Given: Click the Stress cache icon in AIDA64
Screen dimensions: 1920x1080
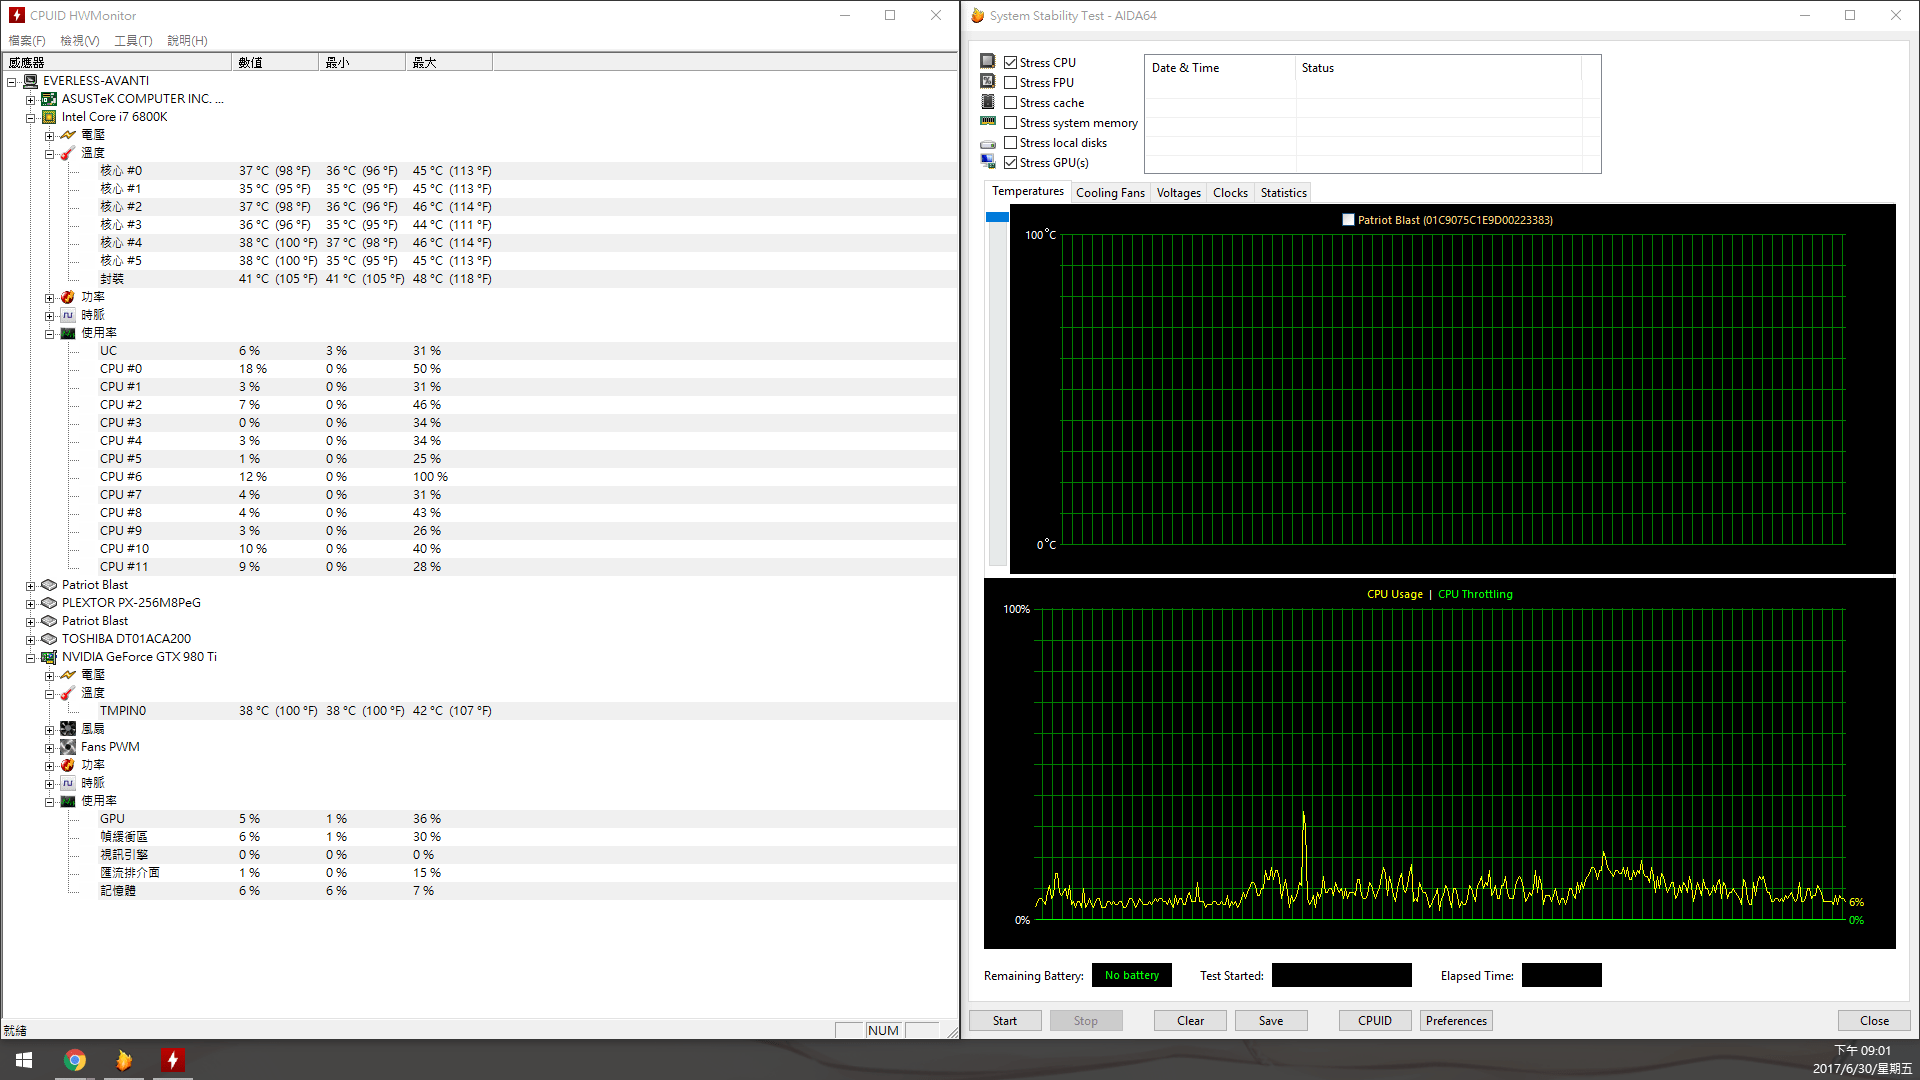Looking at the screenshot, I should (988, 101).
